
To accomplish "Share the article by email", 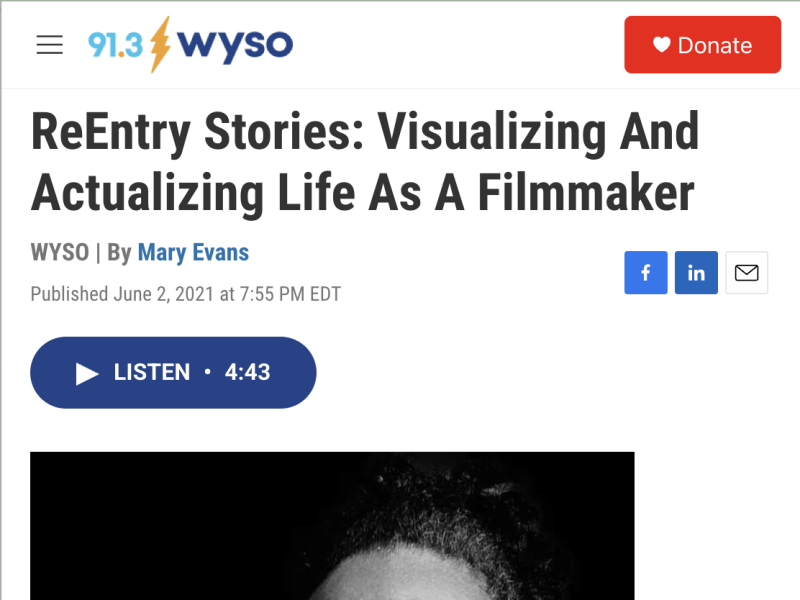I will click(x=746, y=272).
